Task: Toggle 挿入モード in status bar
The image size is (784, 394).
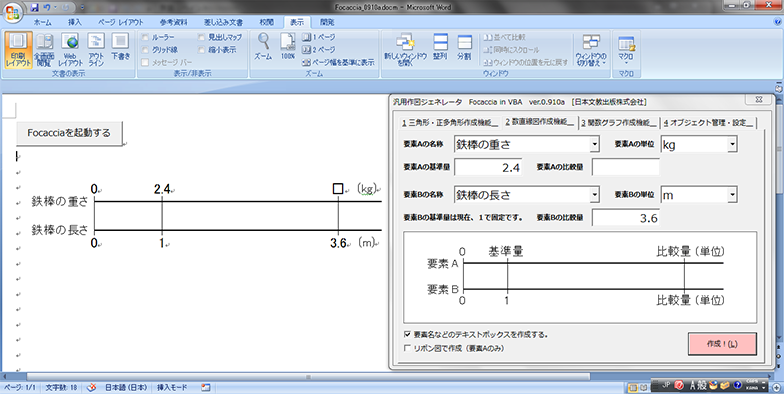Action: [172, 388]
